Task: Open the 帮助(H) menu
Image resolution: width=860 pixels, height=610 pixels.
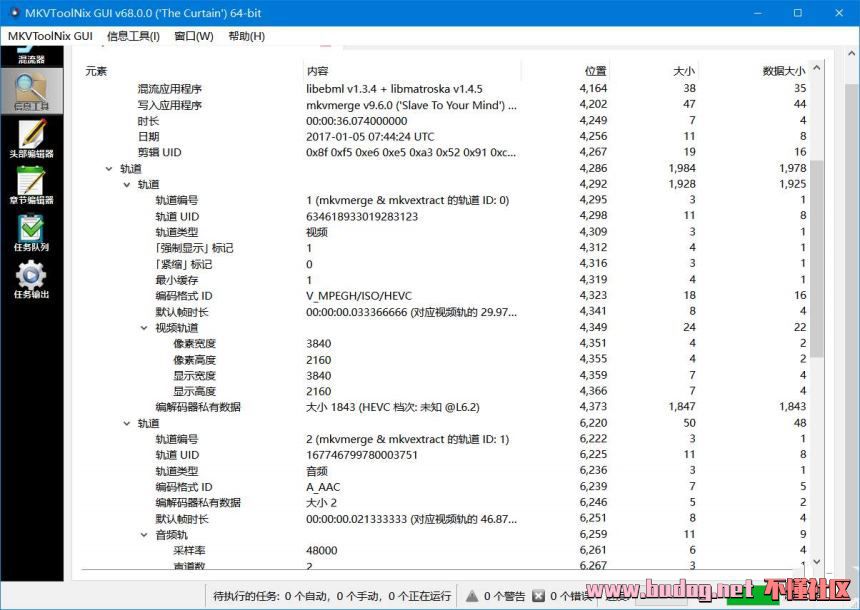Action: pyautogui.click(x=246, y=36)
